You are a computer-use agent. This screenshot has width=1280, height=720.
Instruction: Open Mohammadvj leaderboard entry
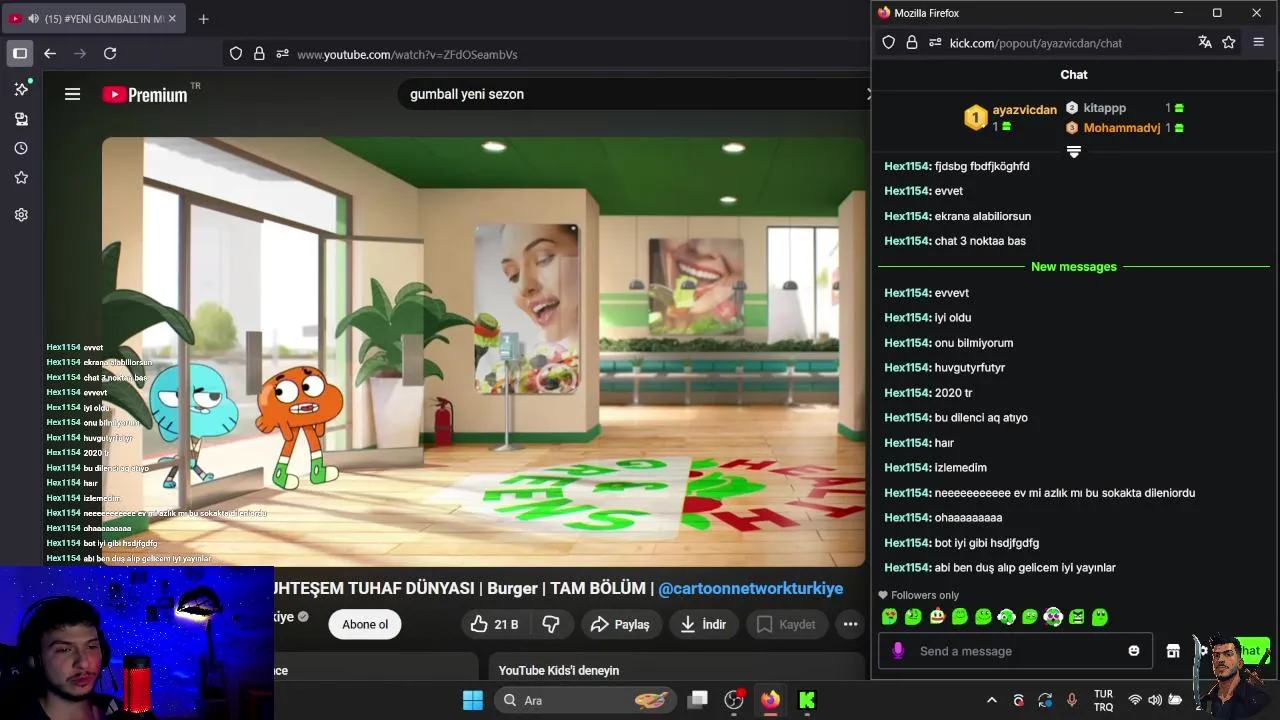[1121, 128]
